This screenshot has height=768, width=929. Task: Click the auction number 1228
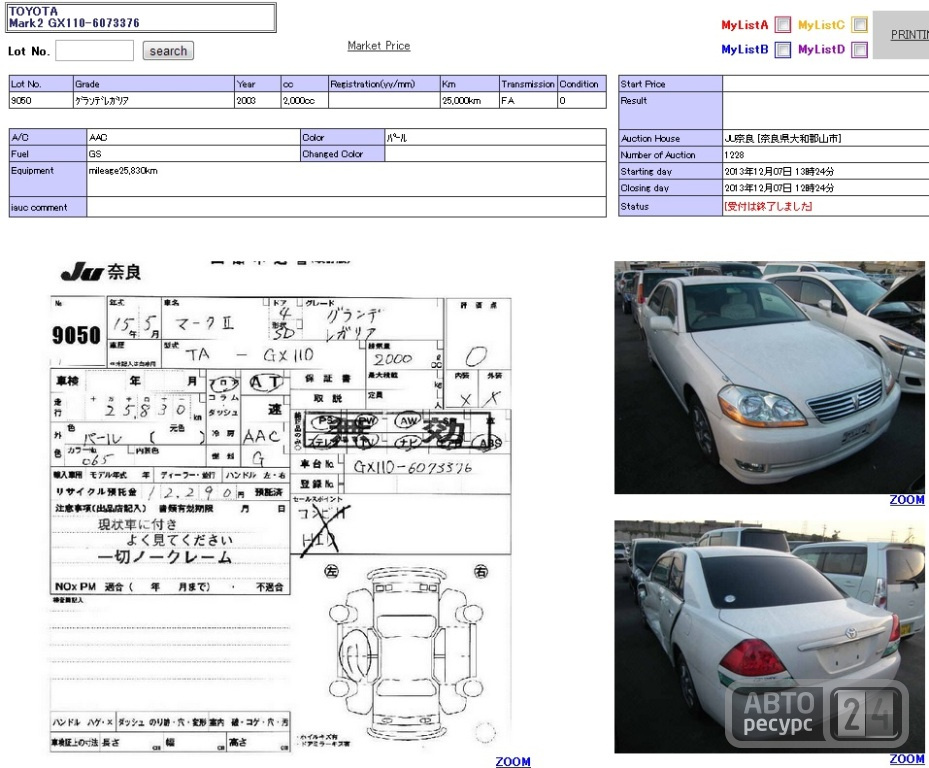pos(734,155)
